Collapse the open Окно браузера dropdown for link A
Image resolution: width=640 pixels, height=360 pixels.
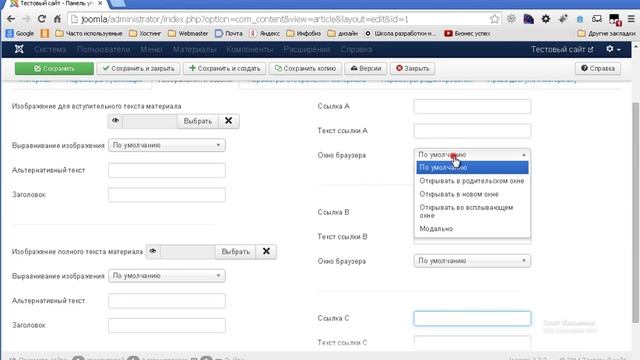click(x=472, y=155)
